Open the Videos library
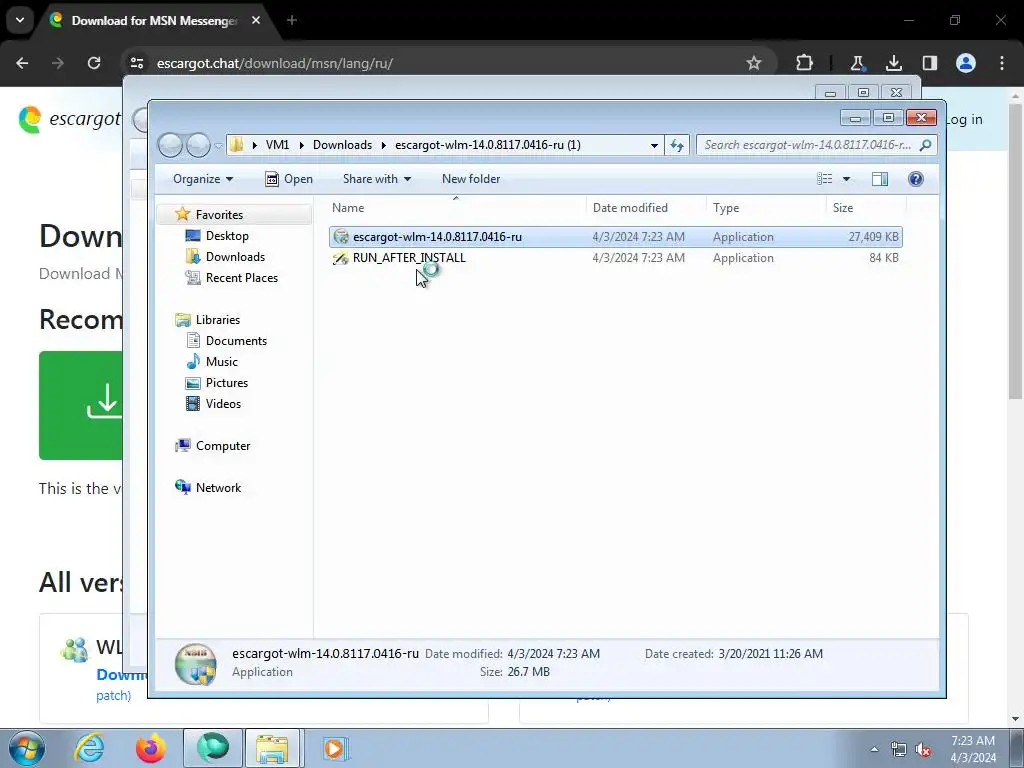Viewport: 1024px width, 768px height. (223, 404)
